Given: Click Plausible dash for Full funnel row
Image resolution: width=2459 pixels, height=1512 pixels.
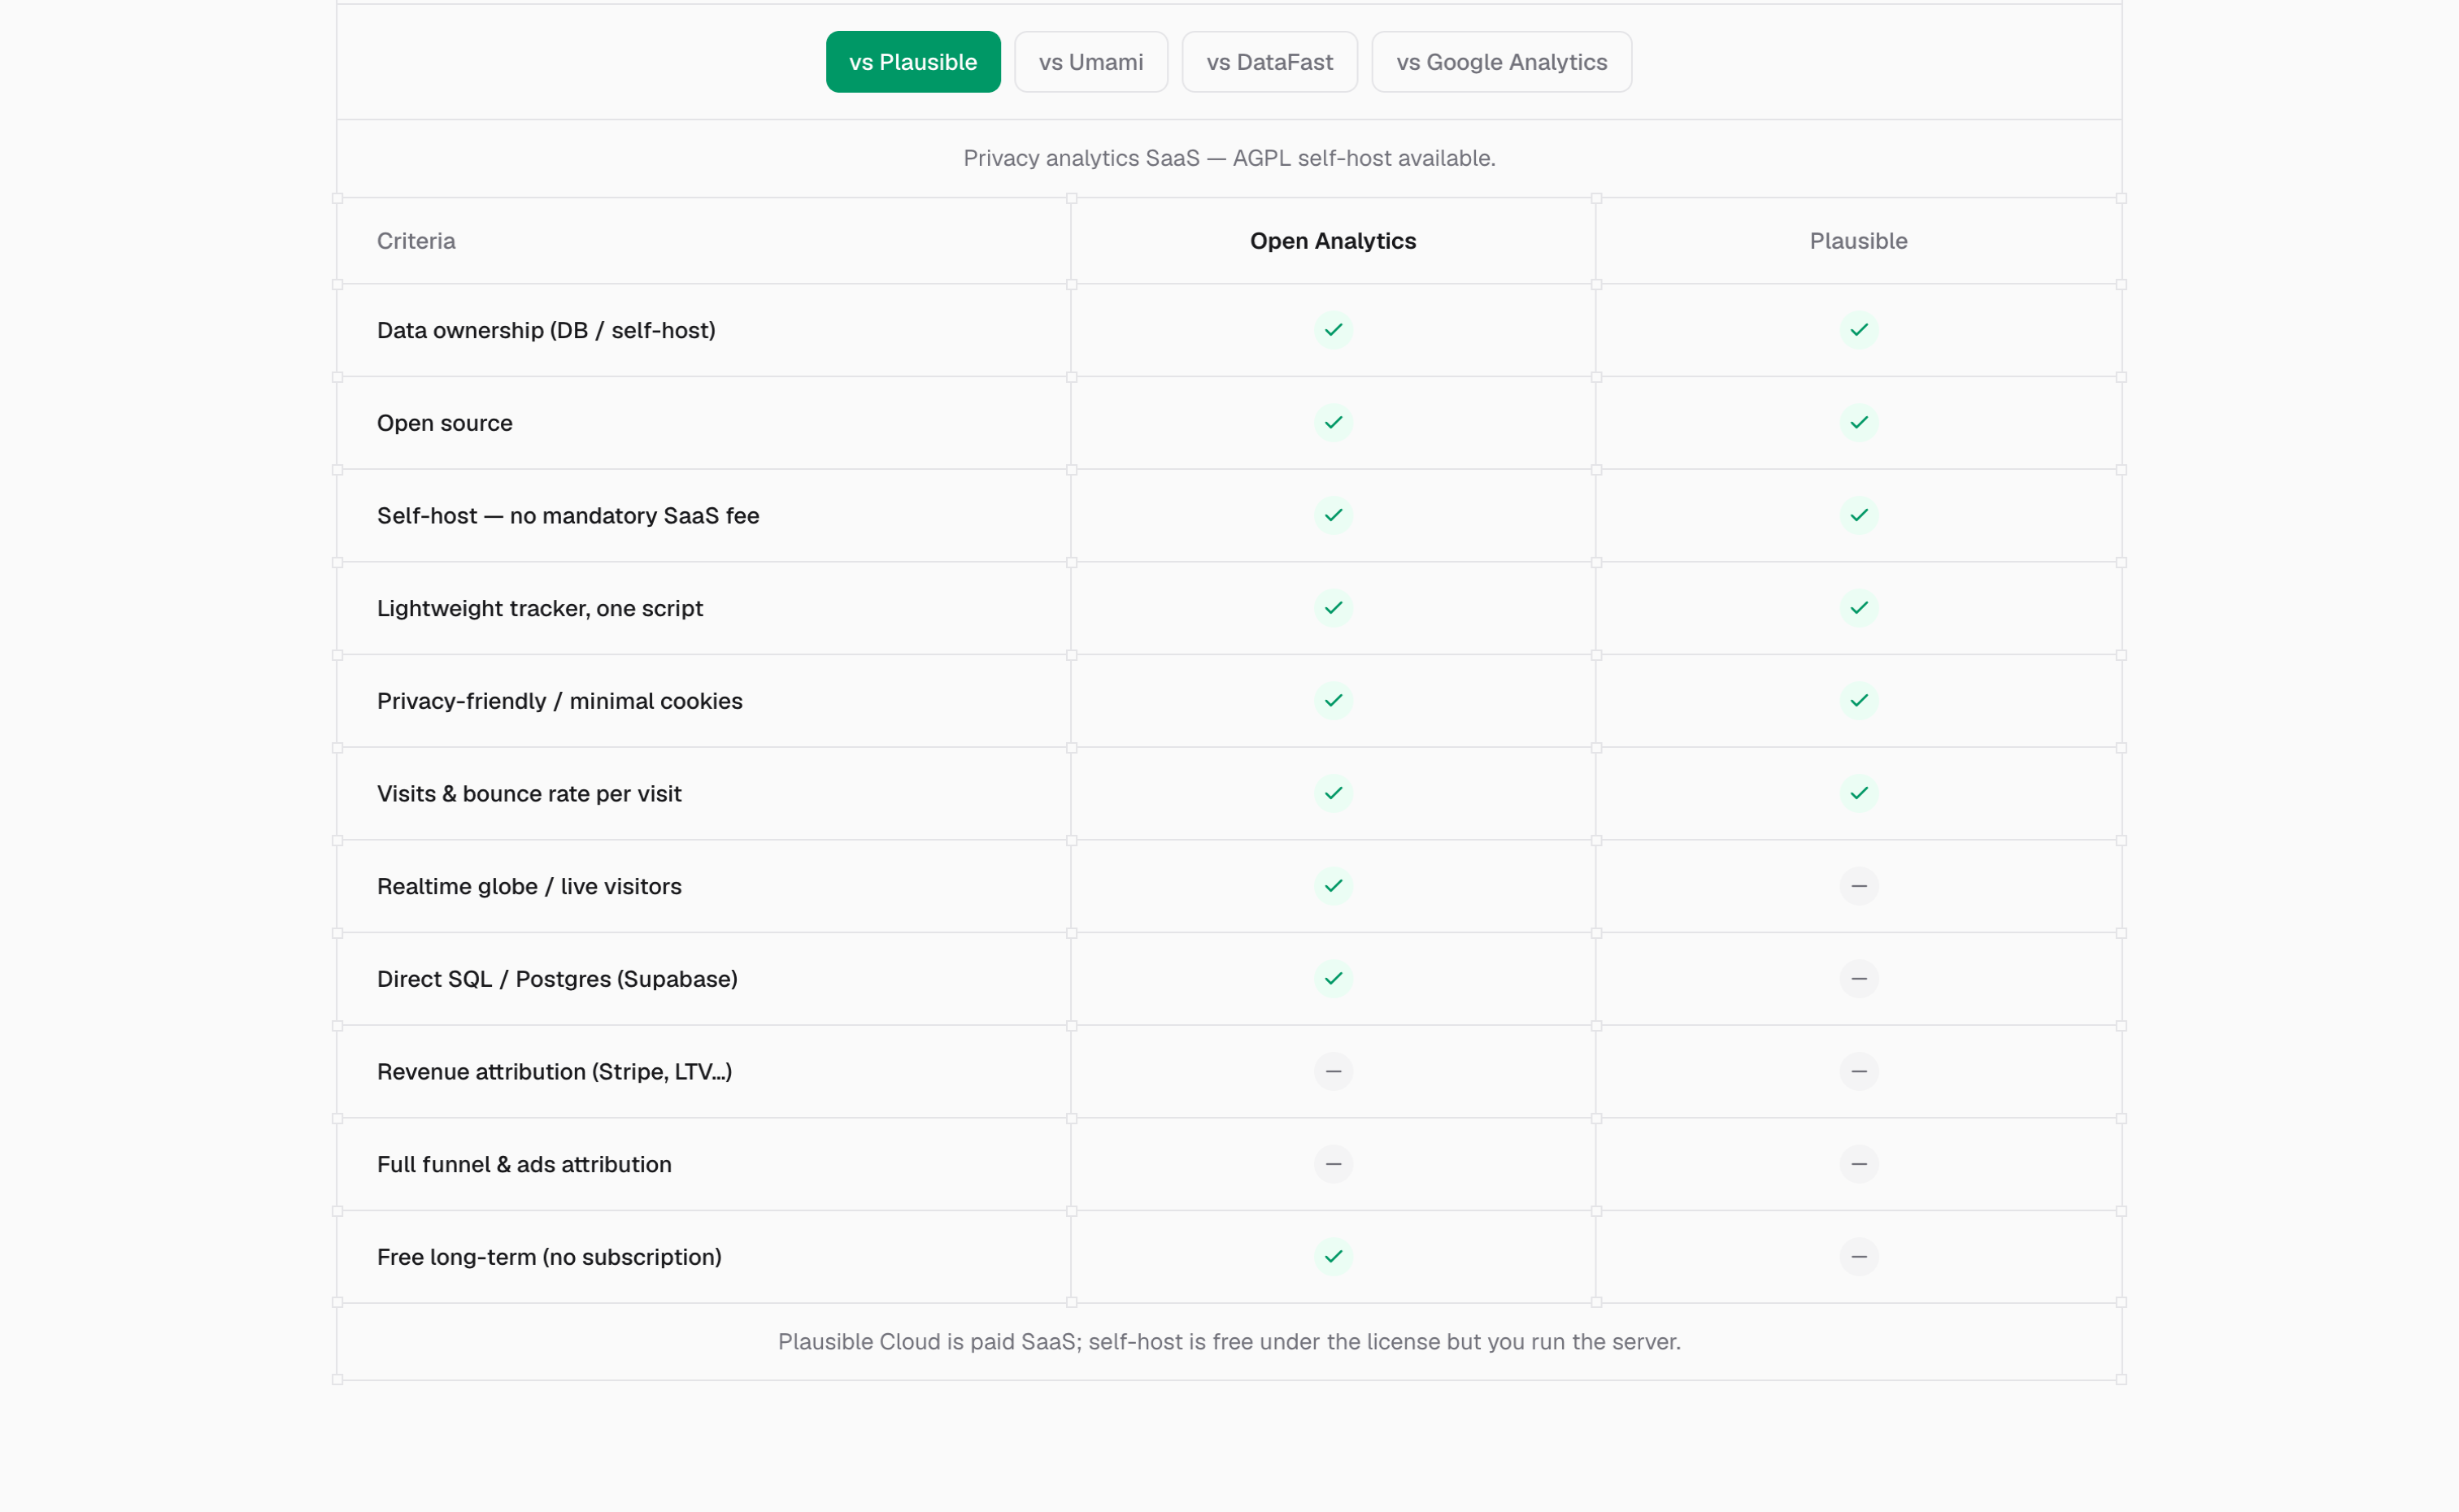Looking at the screenshot, I should point(1859,1164).
